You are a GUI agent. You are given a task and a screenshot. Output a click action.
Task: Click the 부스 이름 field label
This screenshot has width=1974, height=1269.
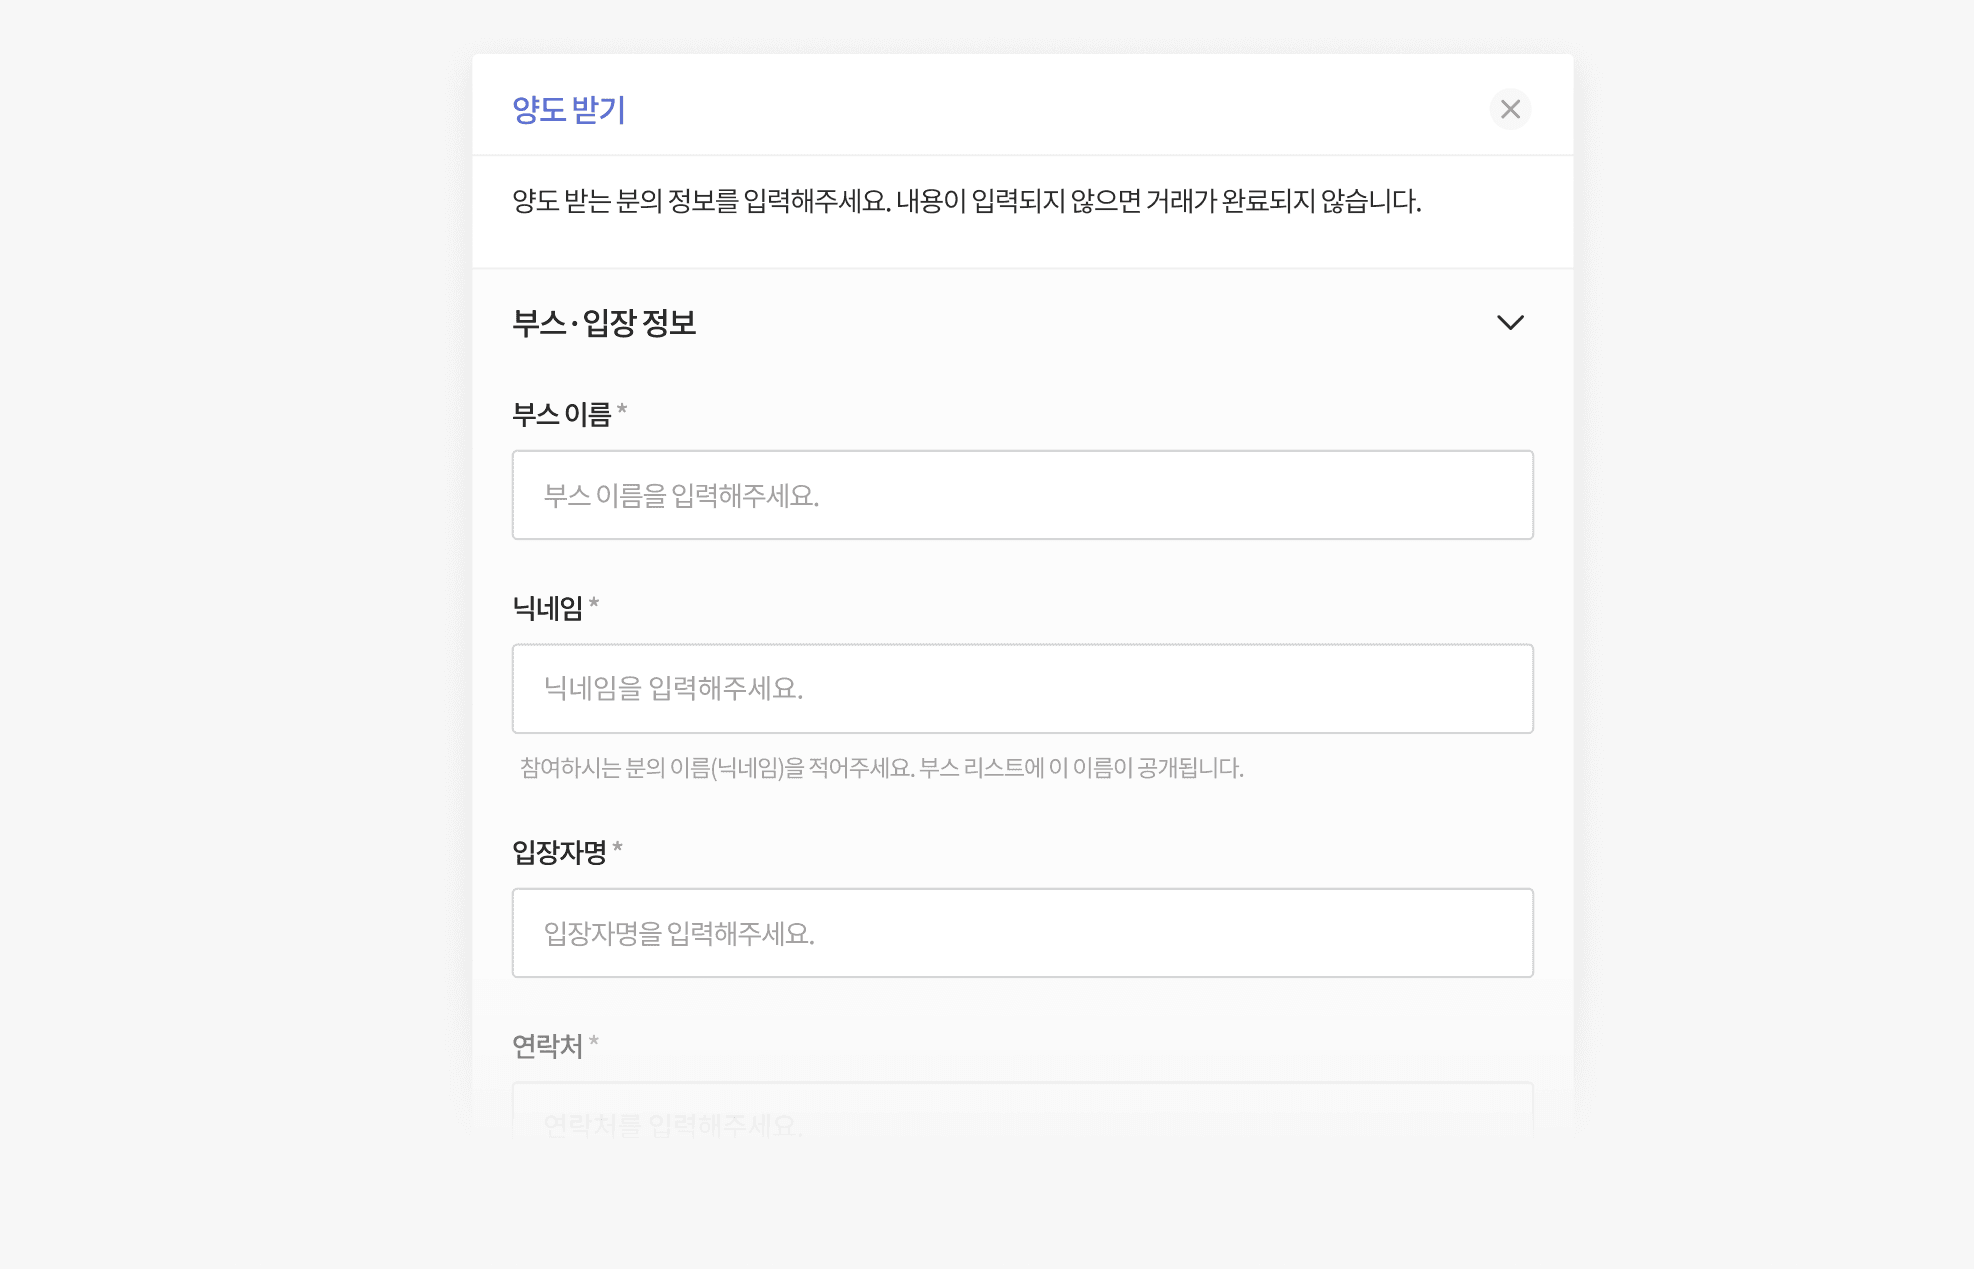(561, 414)
